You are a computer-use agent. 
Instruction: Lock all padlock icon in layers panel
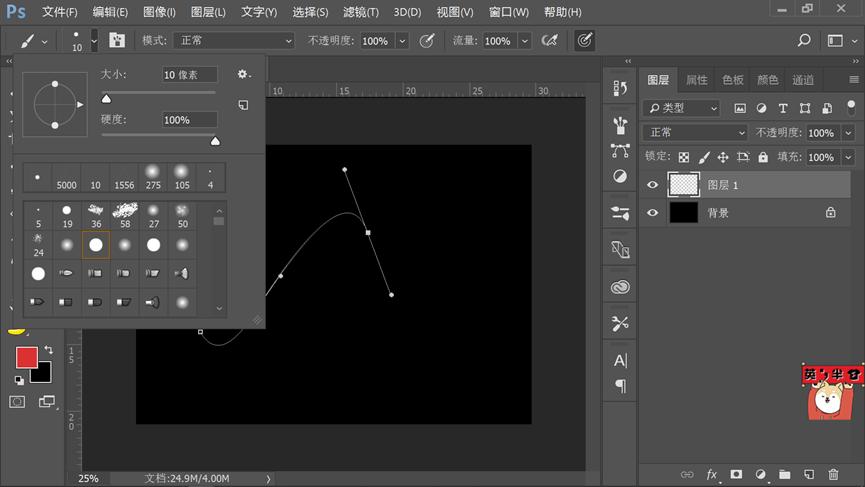[763, 157]
